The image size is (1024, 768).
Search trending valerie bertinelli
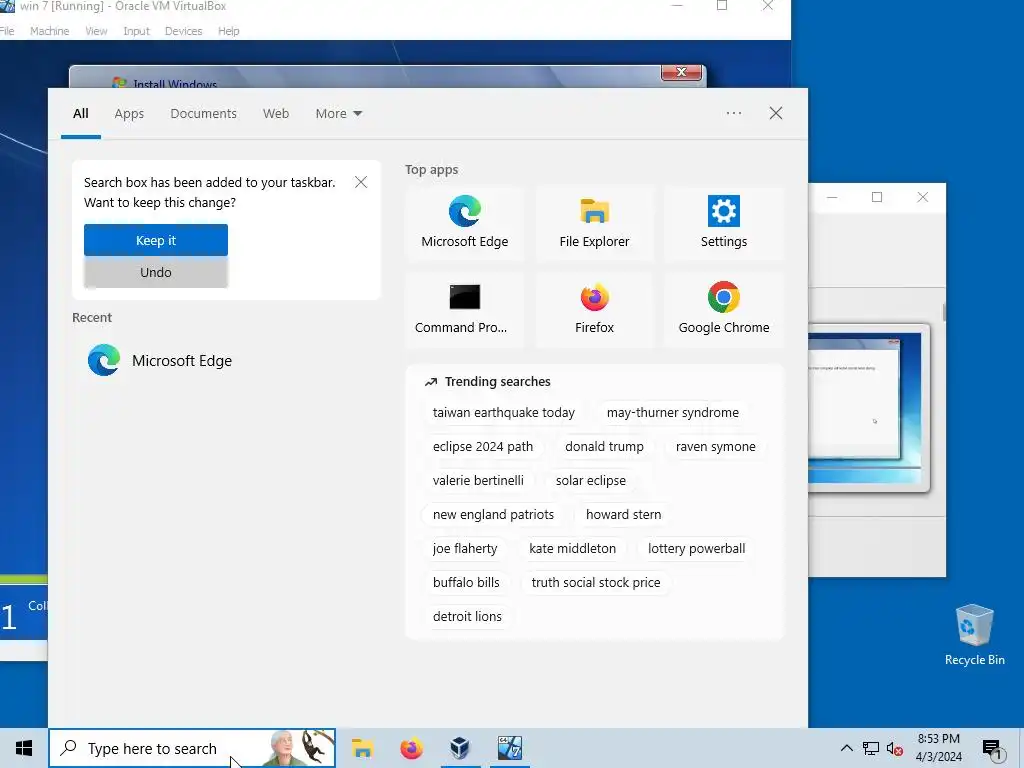click(478, 481)
